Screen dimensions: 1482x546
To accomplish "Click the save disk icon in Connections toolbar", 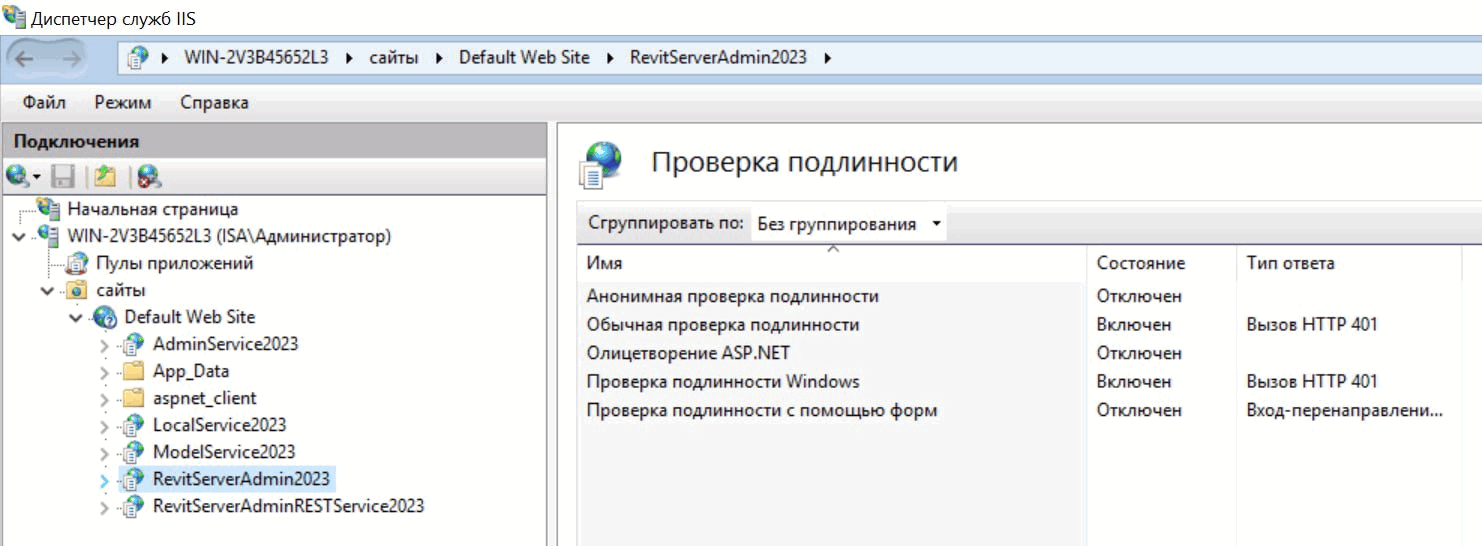I will [63, 177].
